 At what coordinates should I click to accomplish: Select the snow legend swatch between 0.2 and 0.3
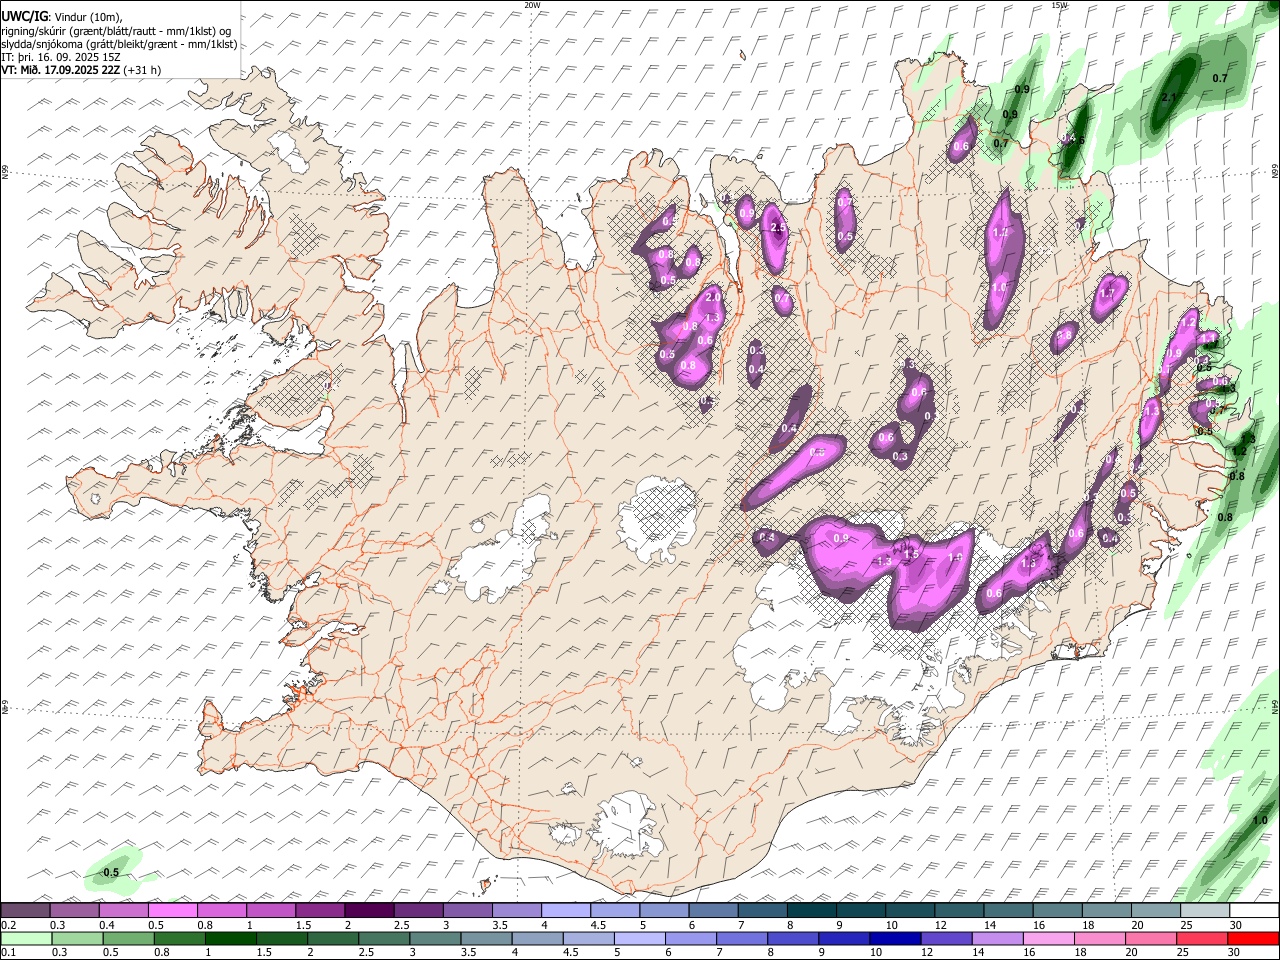tap(26, 911)
